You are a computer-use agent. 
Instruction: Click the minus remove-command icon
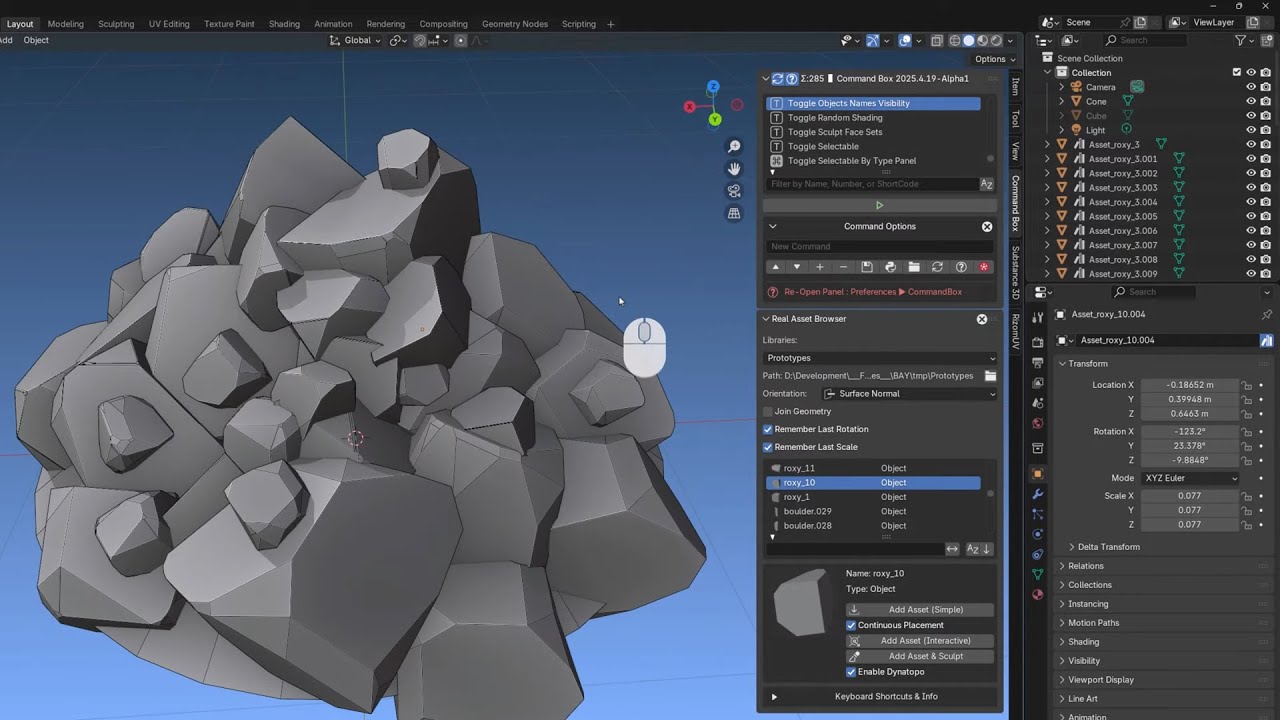[843, 267]
